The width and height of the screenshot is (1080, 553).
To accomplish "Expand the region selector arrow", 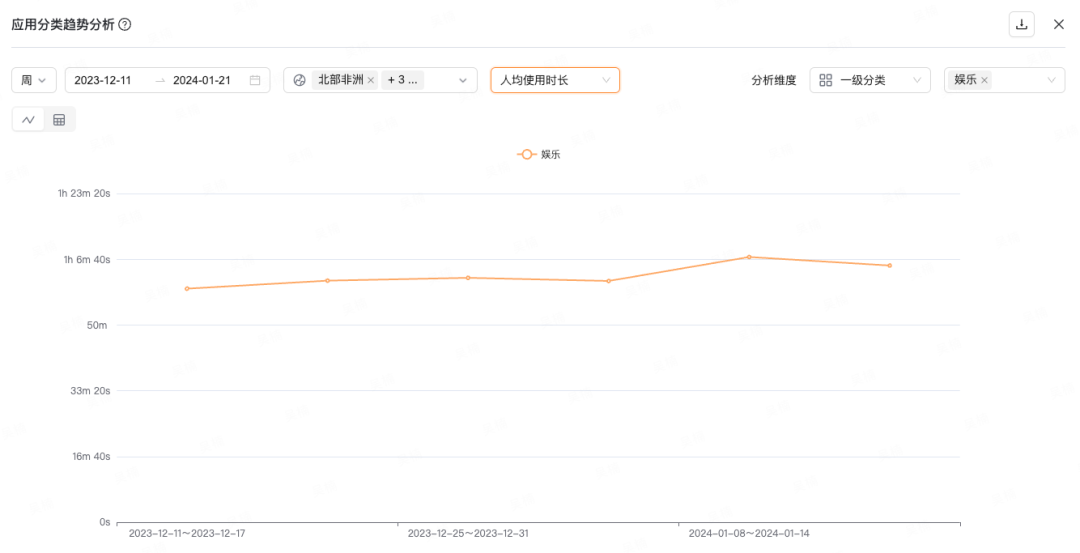I will (463, 80).
